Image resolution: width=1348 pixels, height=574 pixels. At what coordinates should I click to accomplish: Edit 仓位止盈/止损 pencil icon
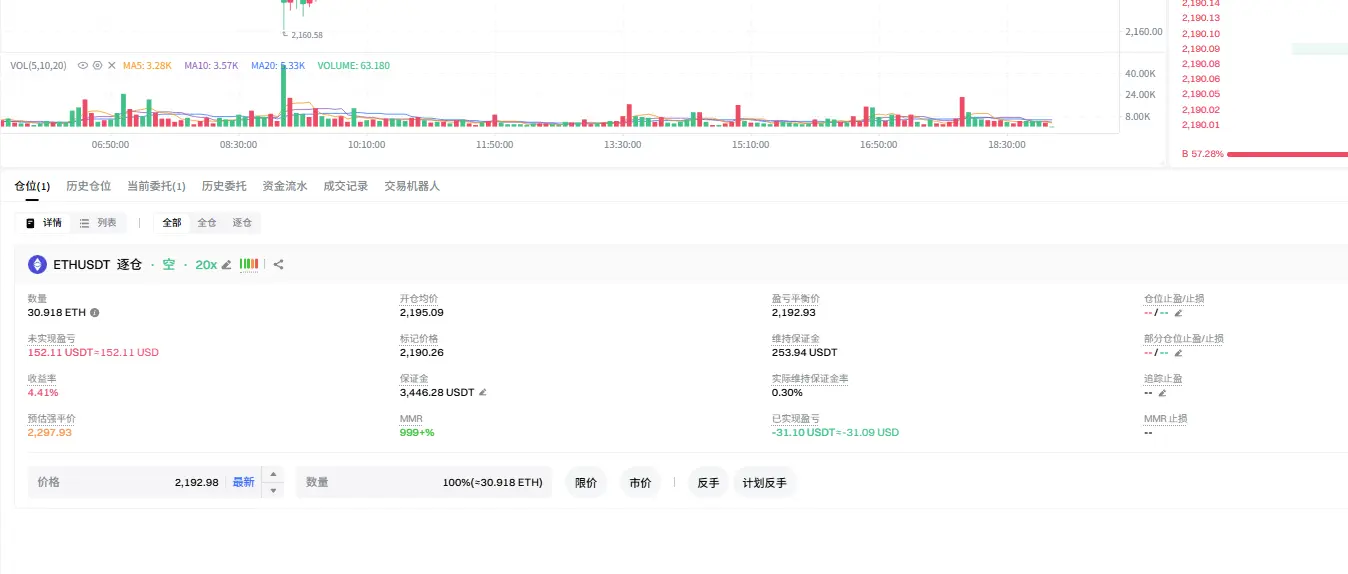[x=1178, y=312]
